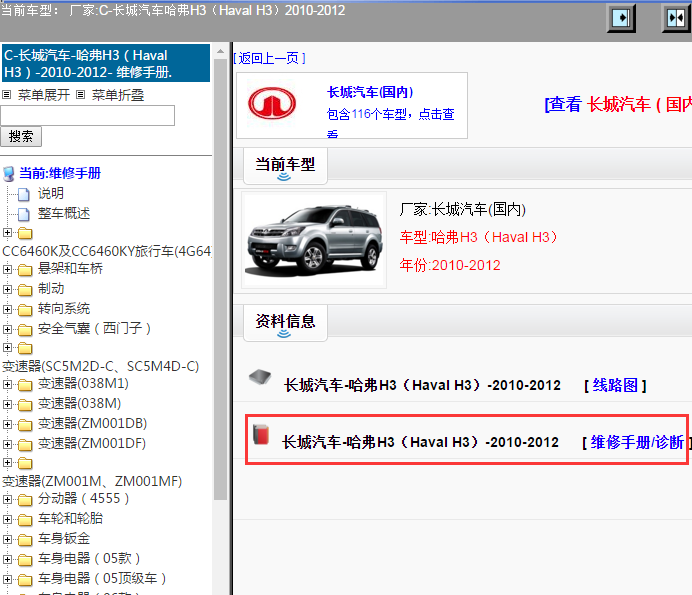Expand the 车身钣金 tree node
This screenshot has height=595, width=692.
point(7,539)
